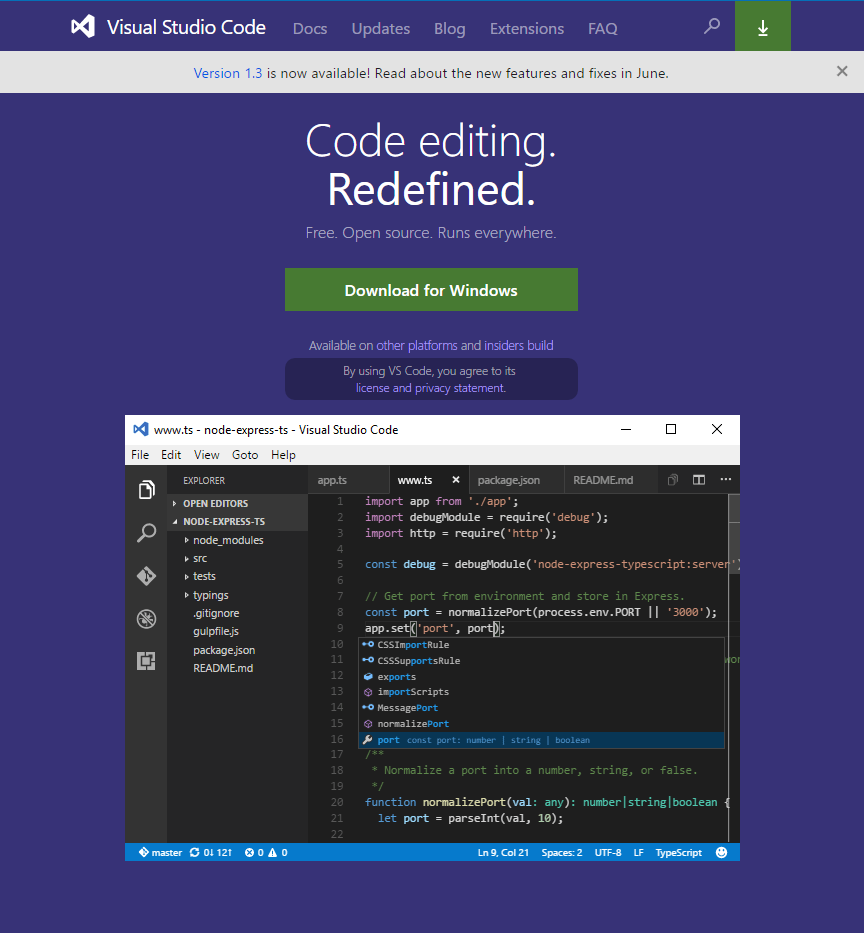The height and width of the screenshot is (933, 864).
Task: Open the editor more actions ellipsis
Action: (x=725, y=479)
